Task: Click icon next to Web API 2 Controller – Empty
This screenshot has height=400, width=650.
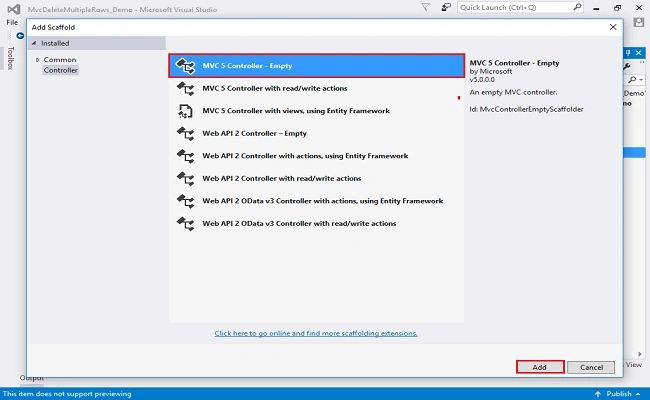Action: pyautogui.click(x=185, y=133)
